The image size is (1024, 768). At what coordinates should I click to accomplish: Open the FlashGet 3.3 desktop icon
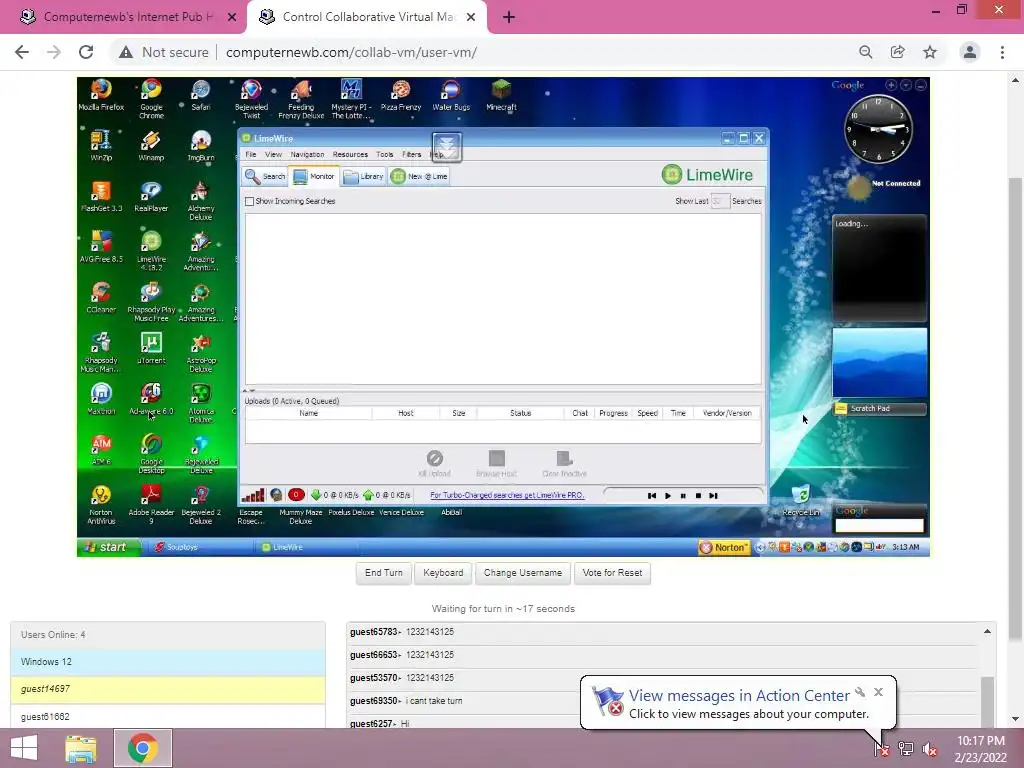coord(101,196)
